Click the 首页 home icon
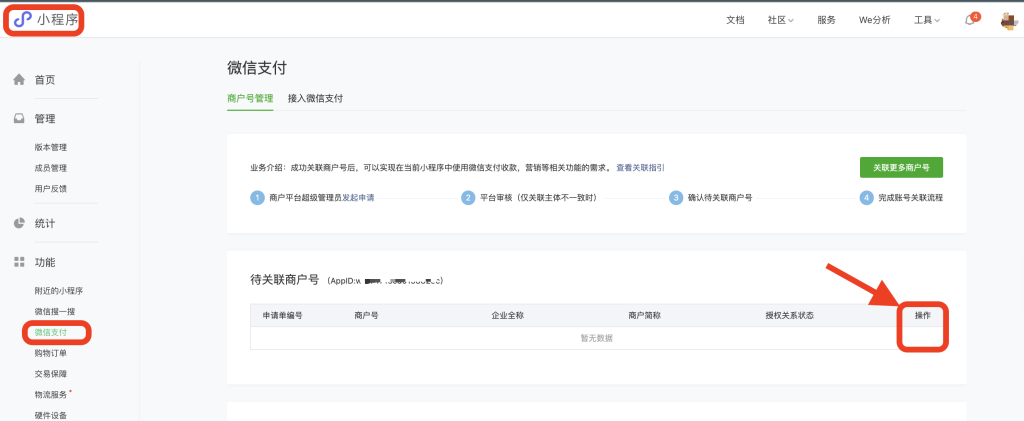 pos(18,80)
